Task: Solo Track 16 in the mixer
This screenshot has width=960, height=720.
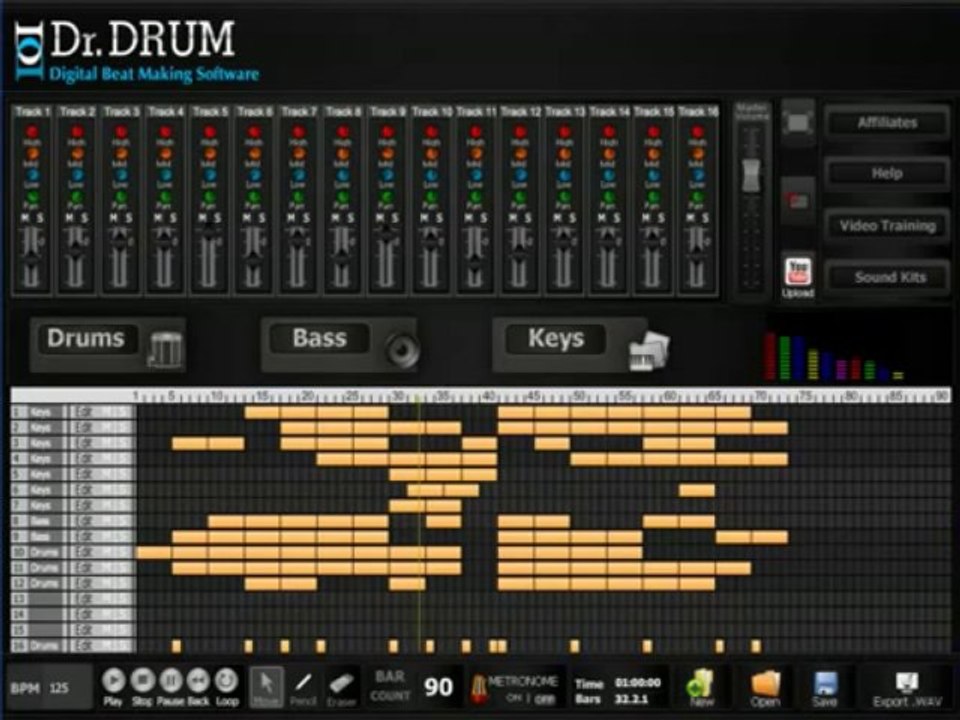Action: click(705, 218)
